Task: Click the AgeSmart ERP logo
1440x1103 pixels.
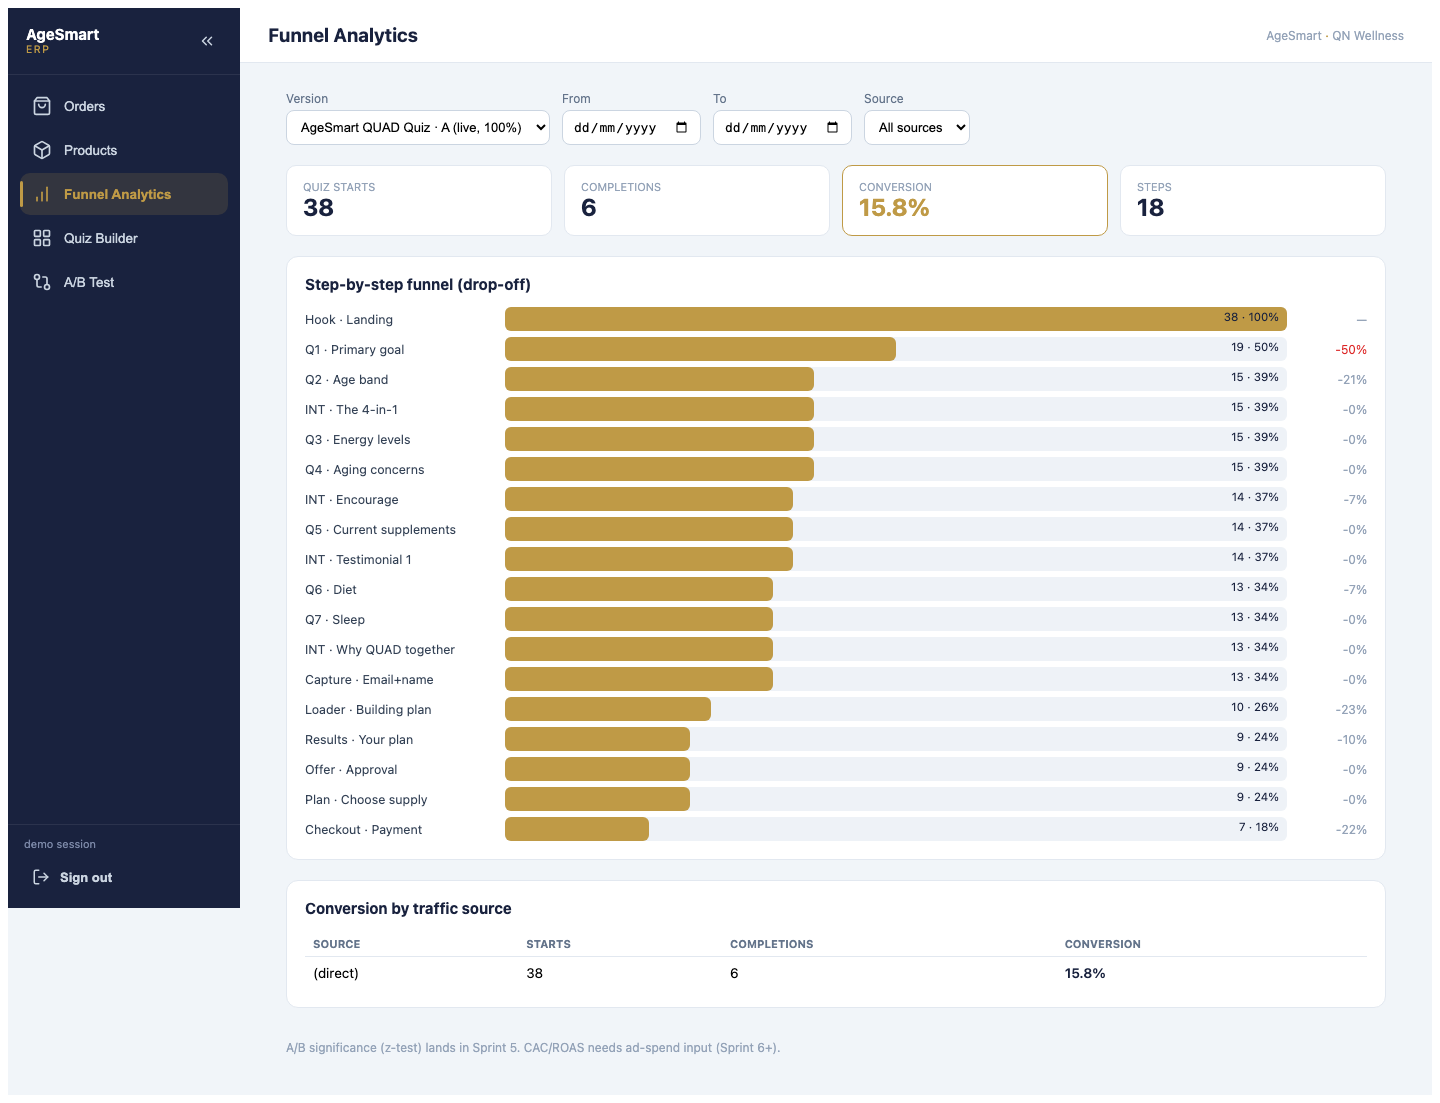Action: (62, 40)
